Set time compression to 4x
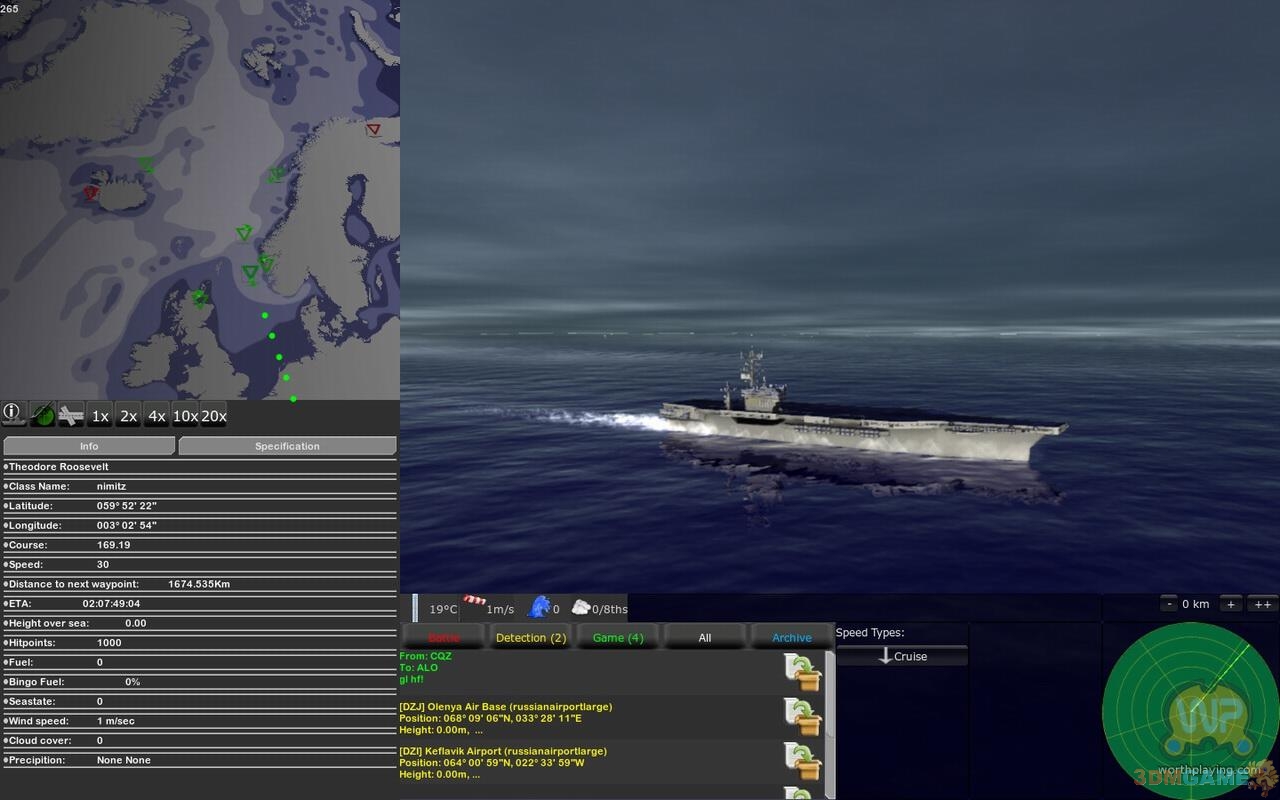The image size is (1280, 800). [157, 416]
